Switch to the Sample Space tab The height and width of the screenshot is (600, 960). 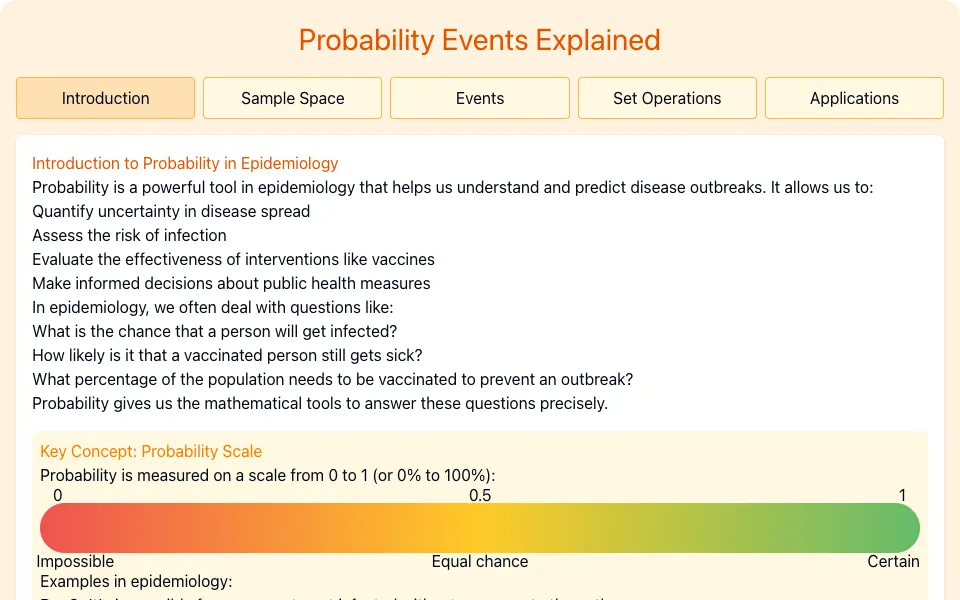(293, 98)
